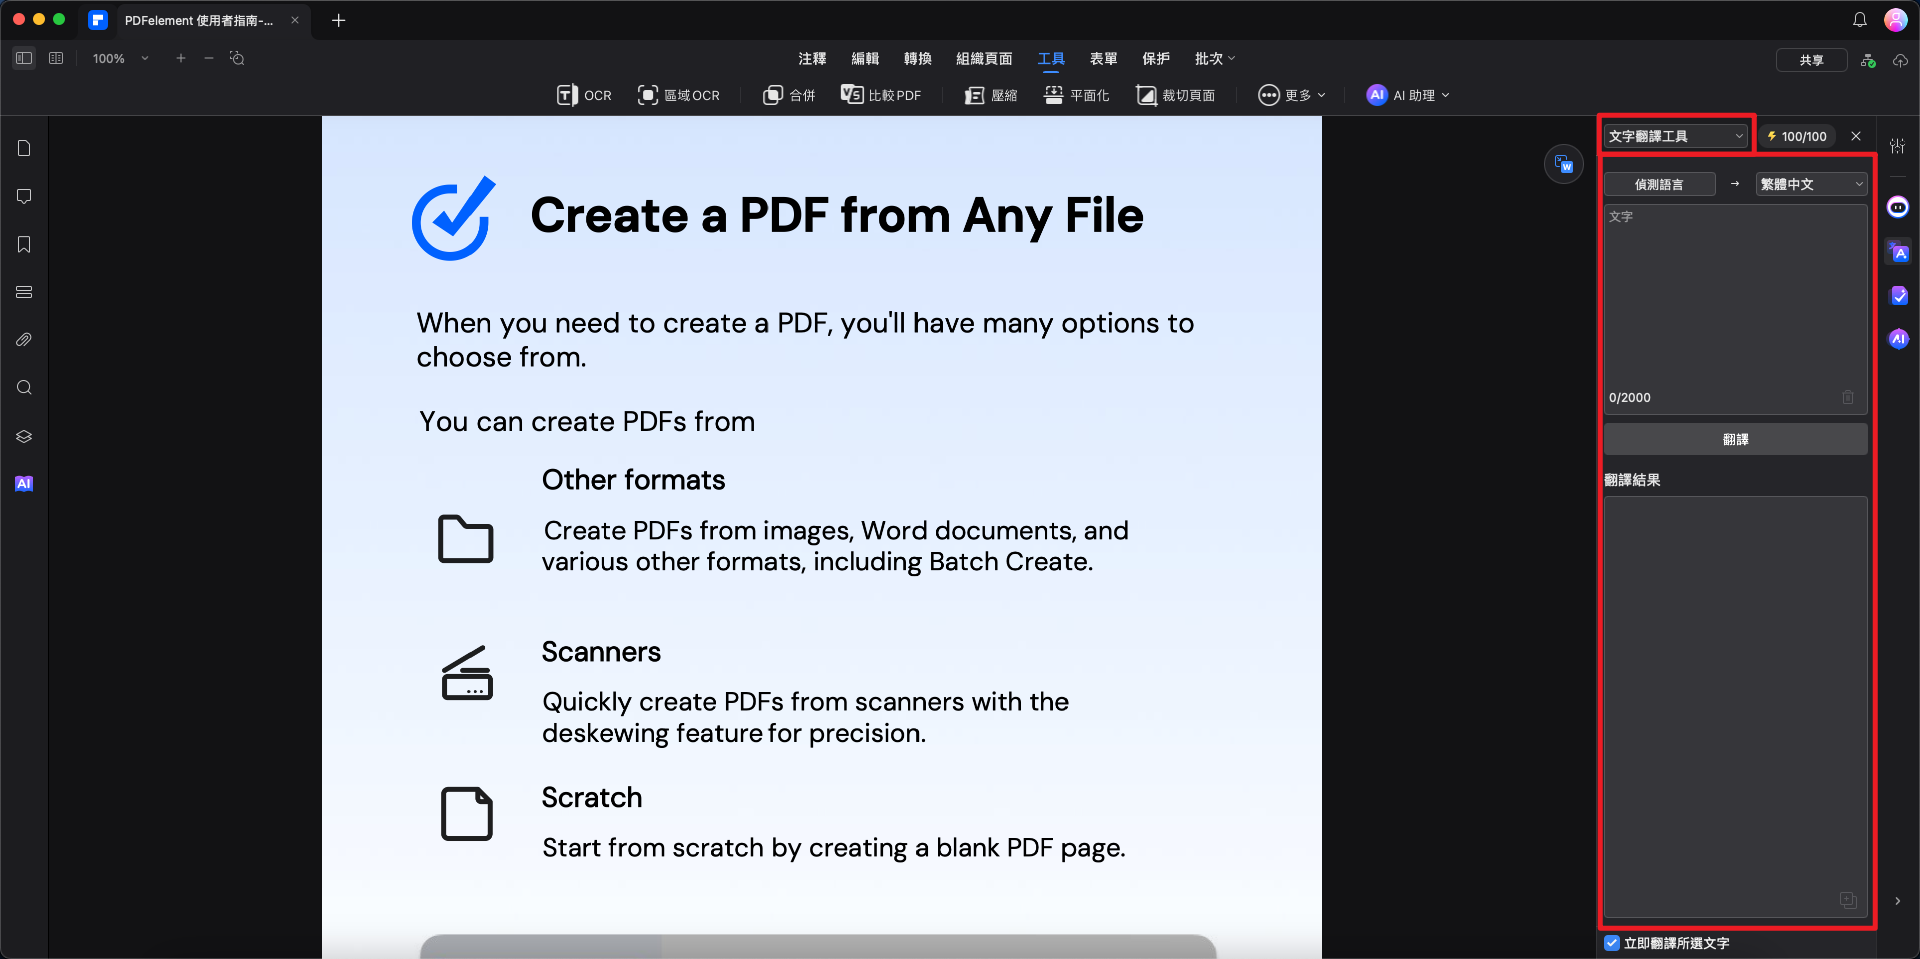Open the page thumbnails panel in left sidebar

pos(24,148)
